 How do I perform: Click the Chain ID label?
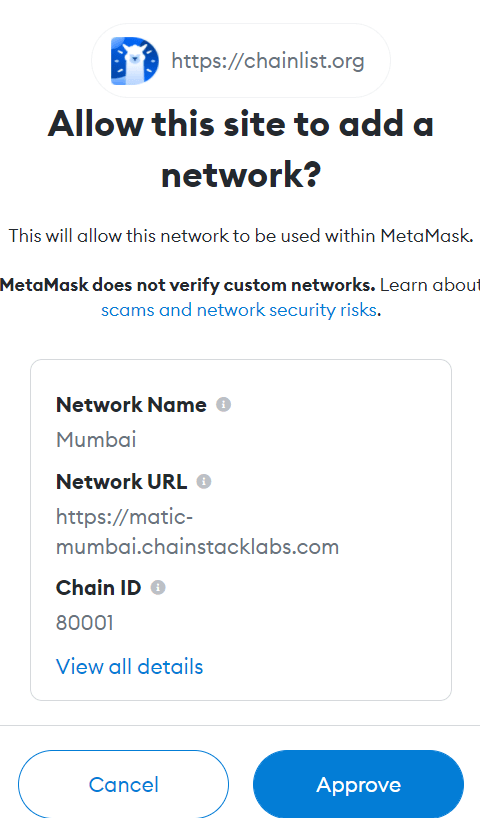tap(98, 588)
